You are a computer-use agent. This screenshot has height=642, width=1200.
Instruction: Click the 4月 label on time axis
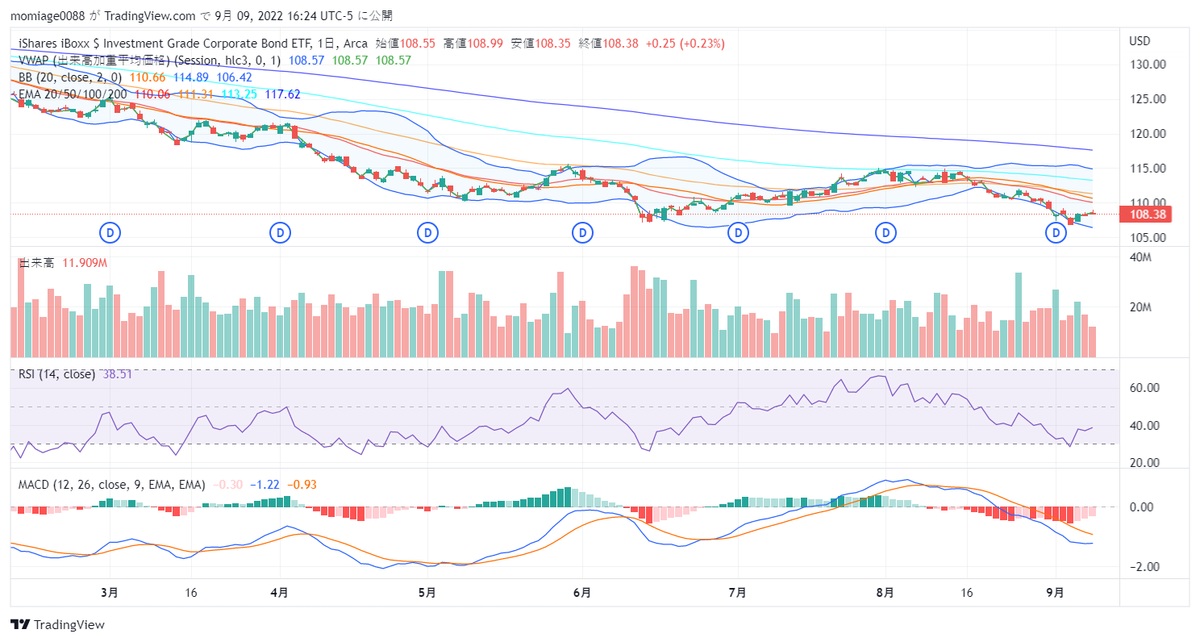pos(280,592)
